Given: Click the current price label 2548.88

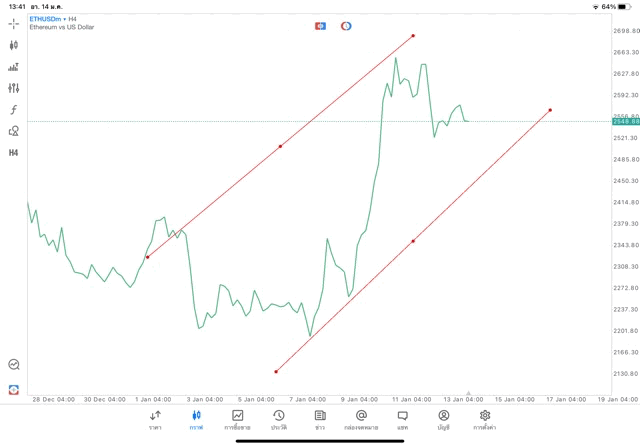Looking at the screenshot, I should point(627,121).
